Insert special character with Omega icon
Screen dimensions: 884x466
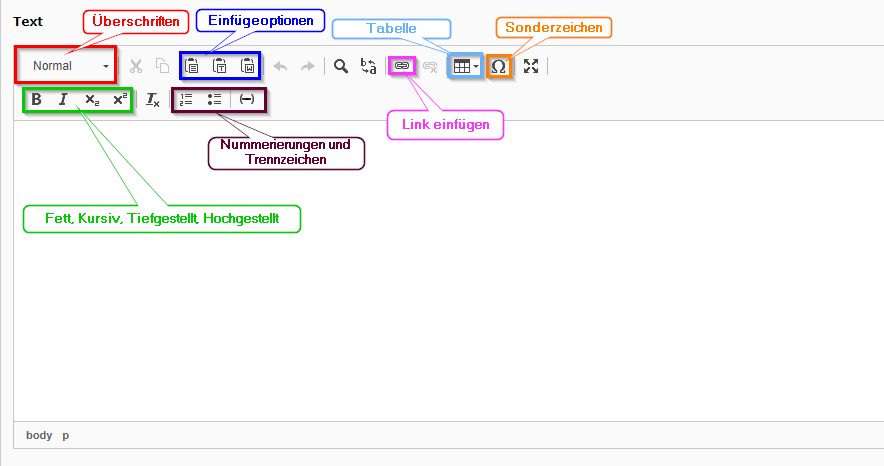(499, 66)
